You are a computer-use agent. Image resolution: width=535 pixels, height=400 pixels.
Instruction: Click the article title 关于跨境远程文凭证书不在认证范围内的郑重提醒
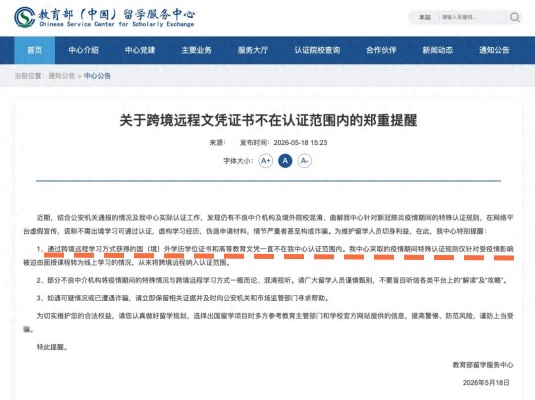point(268,120)
